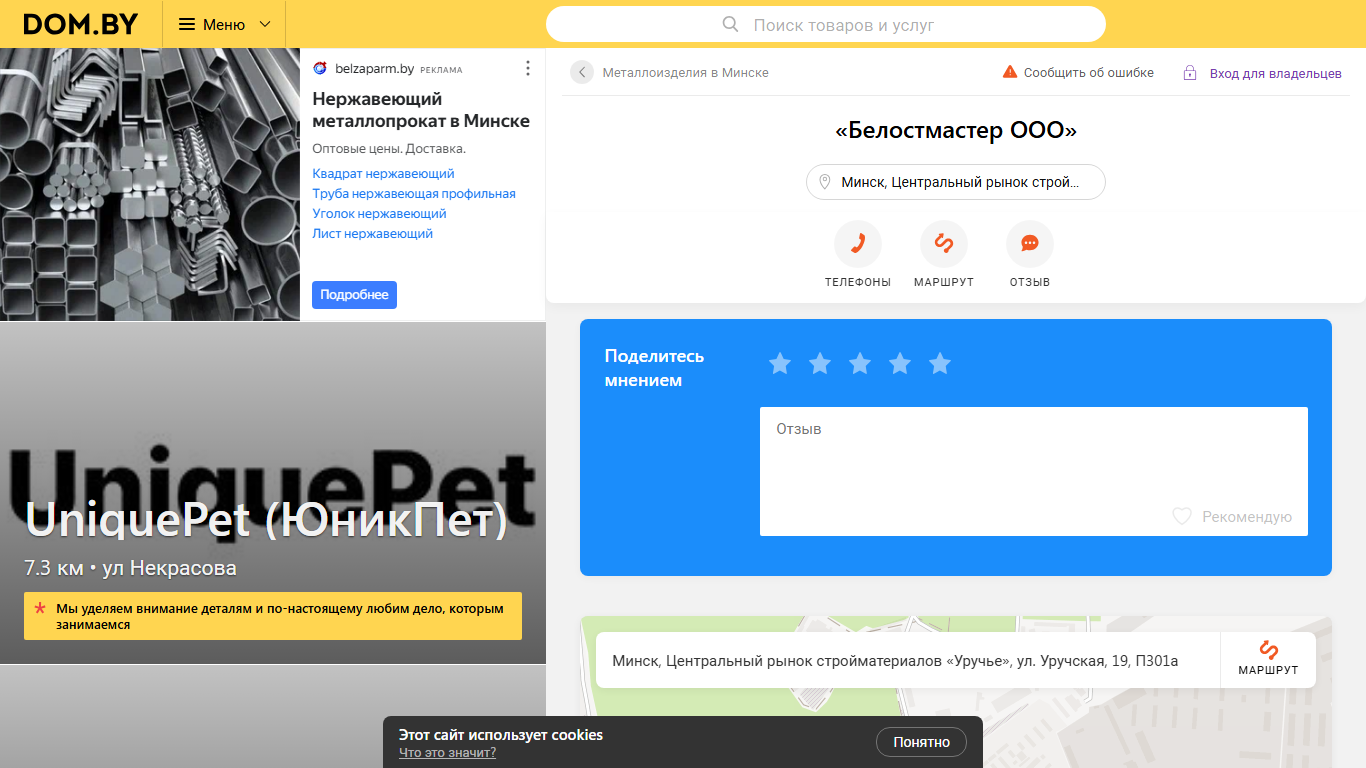This screenshot has height=768, width=1366.
Task: Open the Труба нержавеющая профильная link
Action: pyautogui.click(x=414, y=194)
